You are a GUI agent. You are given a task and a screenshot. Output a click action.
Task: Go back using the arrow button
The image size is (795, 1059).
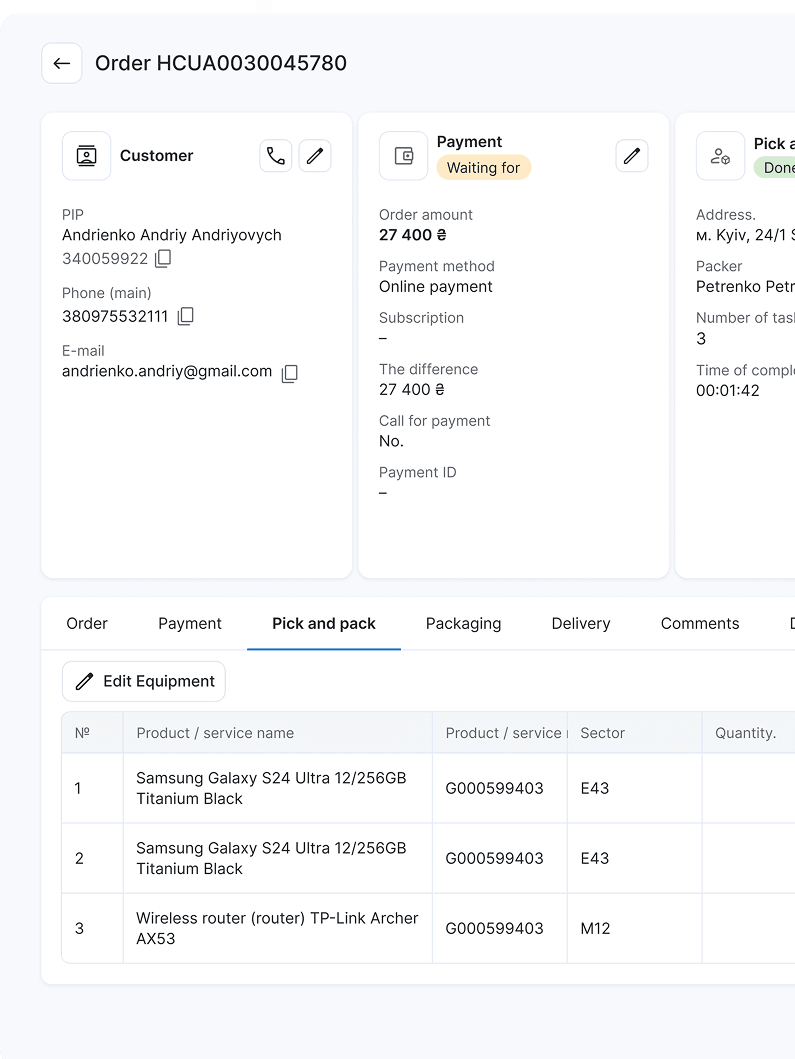[61, 63]
